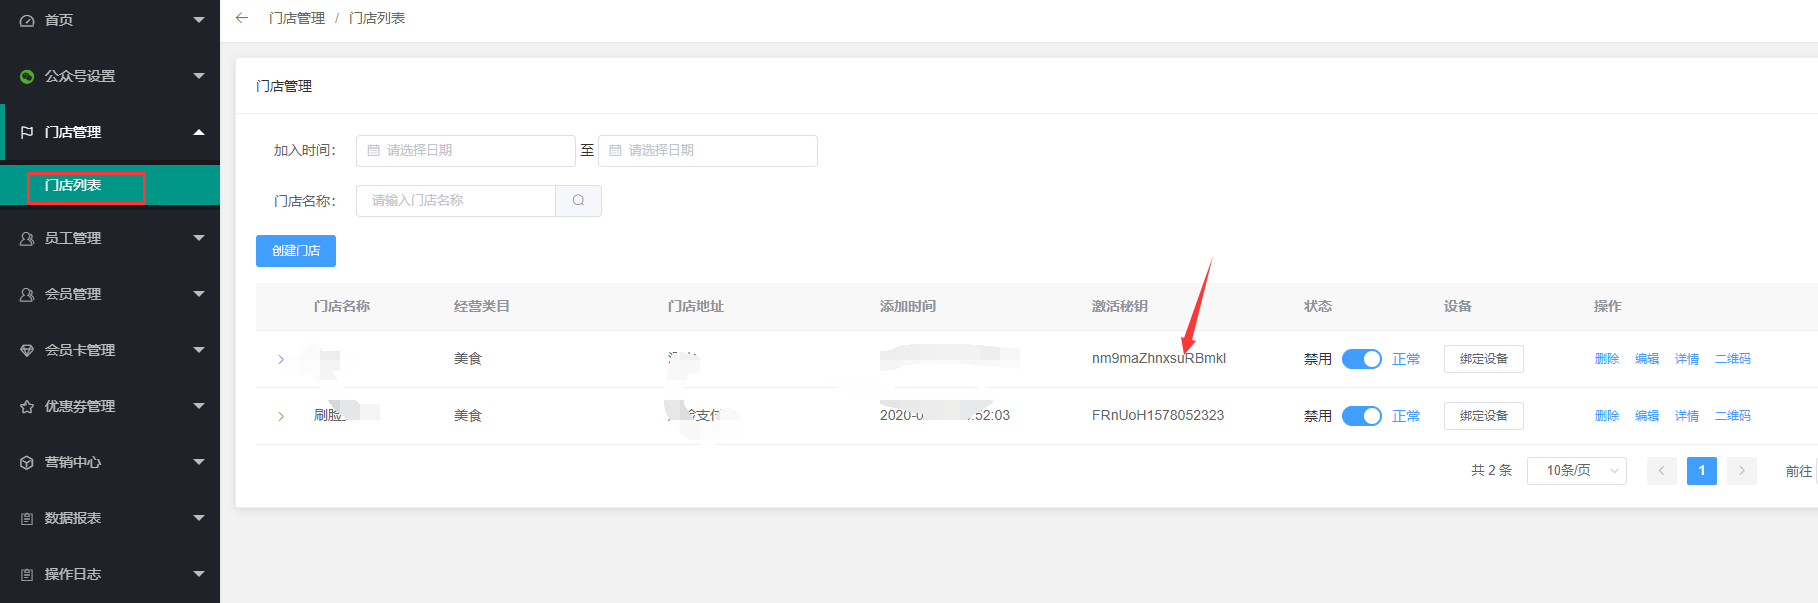
Task: Click 二维码 link in first store row
Action: tap(1733, 359)
